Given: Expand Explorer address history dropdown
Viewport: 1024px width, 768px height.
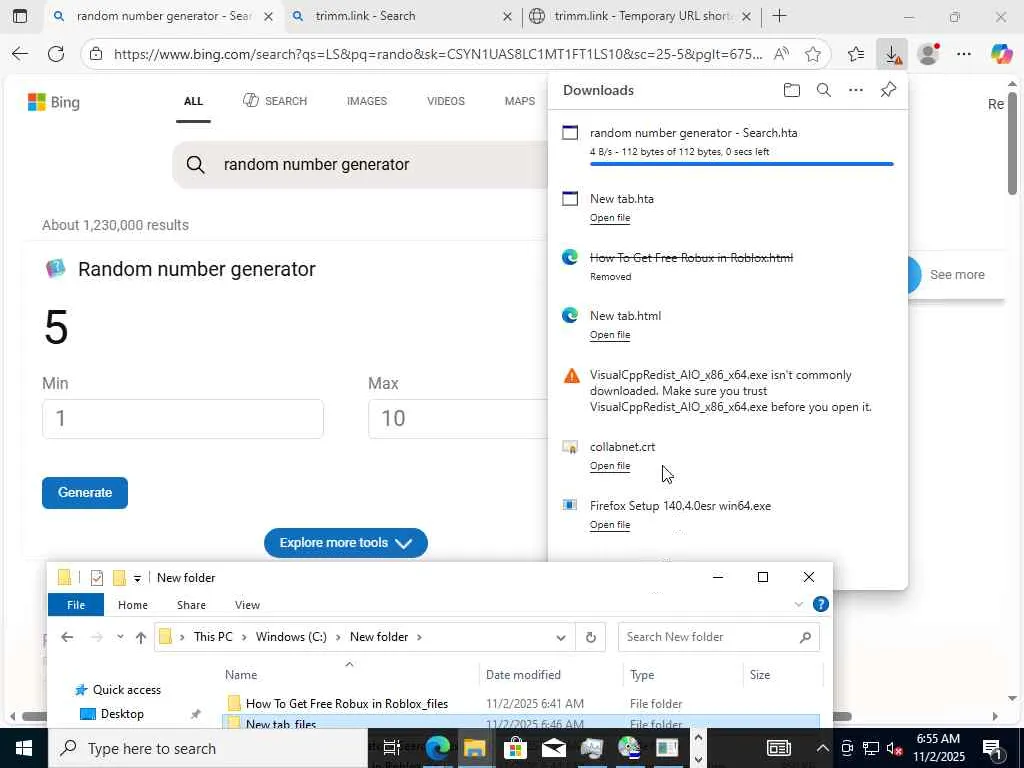Looking at the screenshot, I should click(560, 638).
